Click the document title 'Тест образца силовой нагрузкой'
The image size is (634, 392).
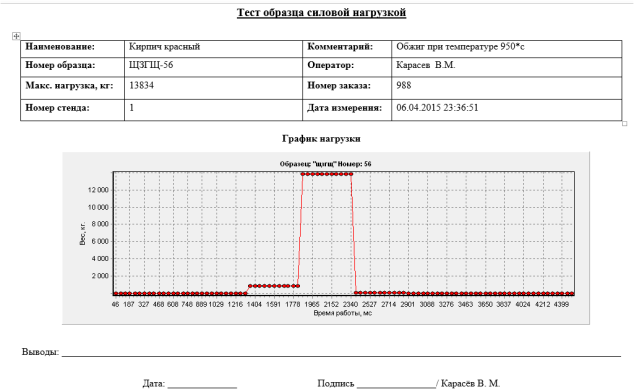coord(321,13)
